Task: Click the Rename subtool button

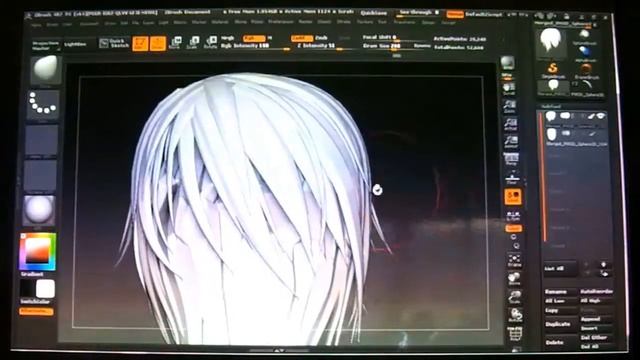Action: (x=560, y=292)
